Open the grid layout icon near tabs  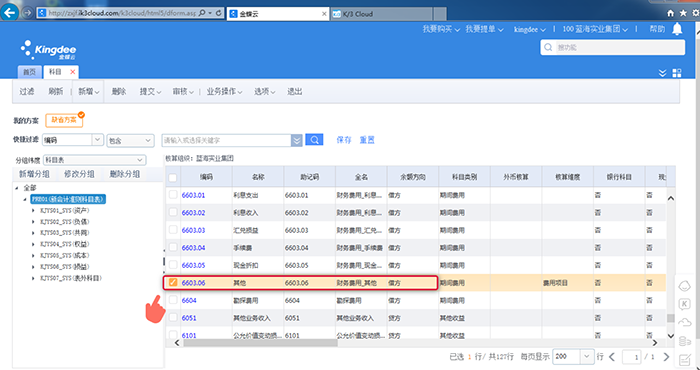tap(677, 73)
